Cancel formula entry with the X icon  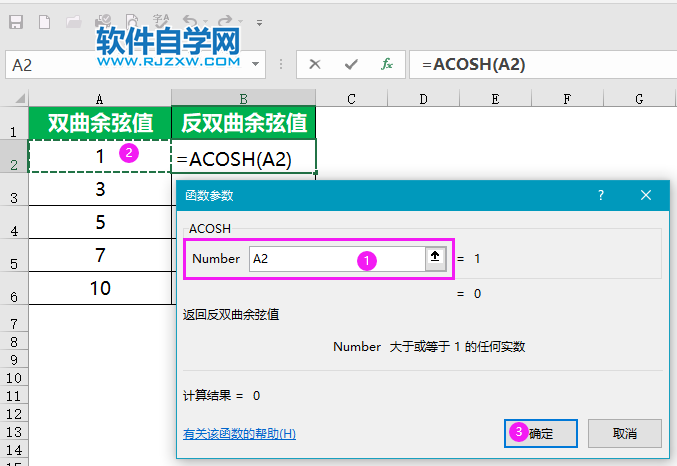click(x=315, y=64)
